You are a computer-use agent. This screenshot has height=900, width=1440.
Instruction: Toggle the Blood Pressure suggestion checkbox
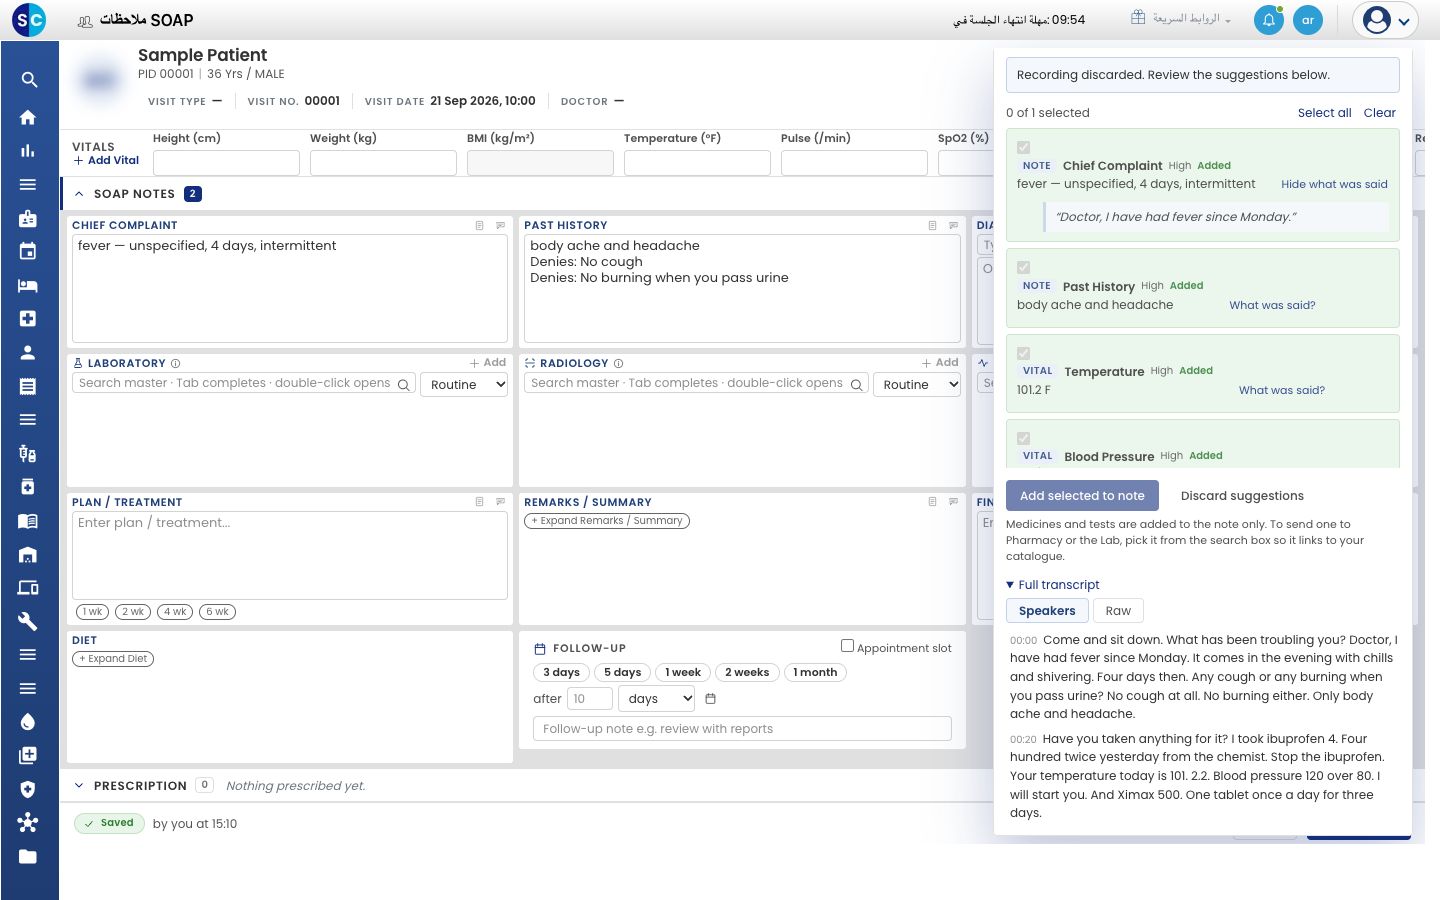(1024, 438)
